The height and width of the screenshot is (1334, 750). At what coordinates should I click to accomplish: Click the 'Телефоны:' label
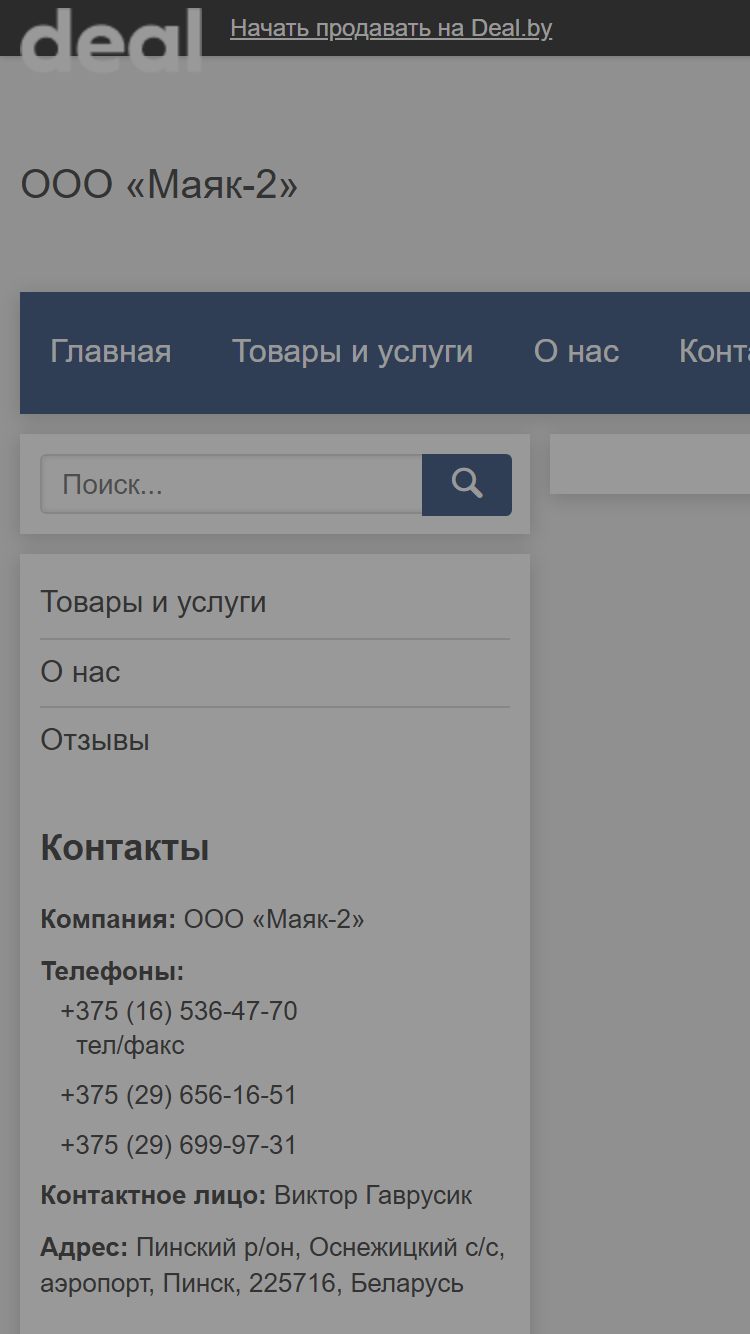[x=112, y=972]
